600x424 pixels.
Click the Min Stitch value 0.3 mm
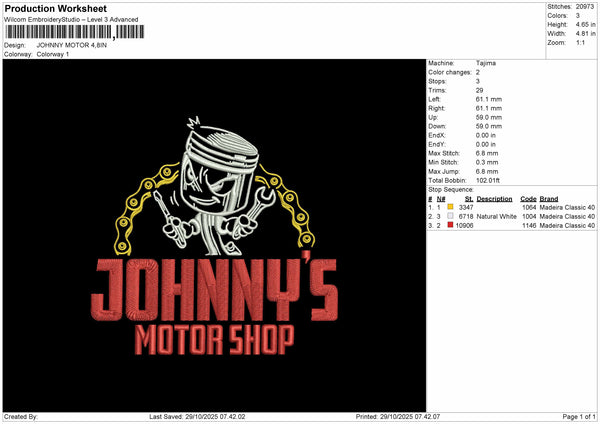coord(487,162)
